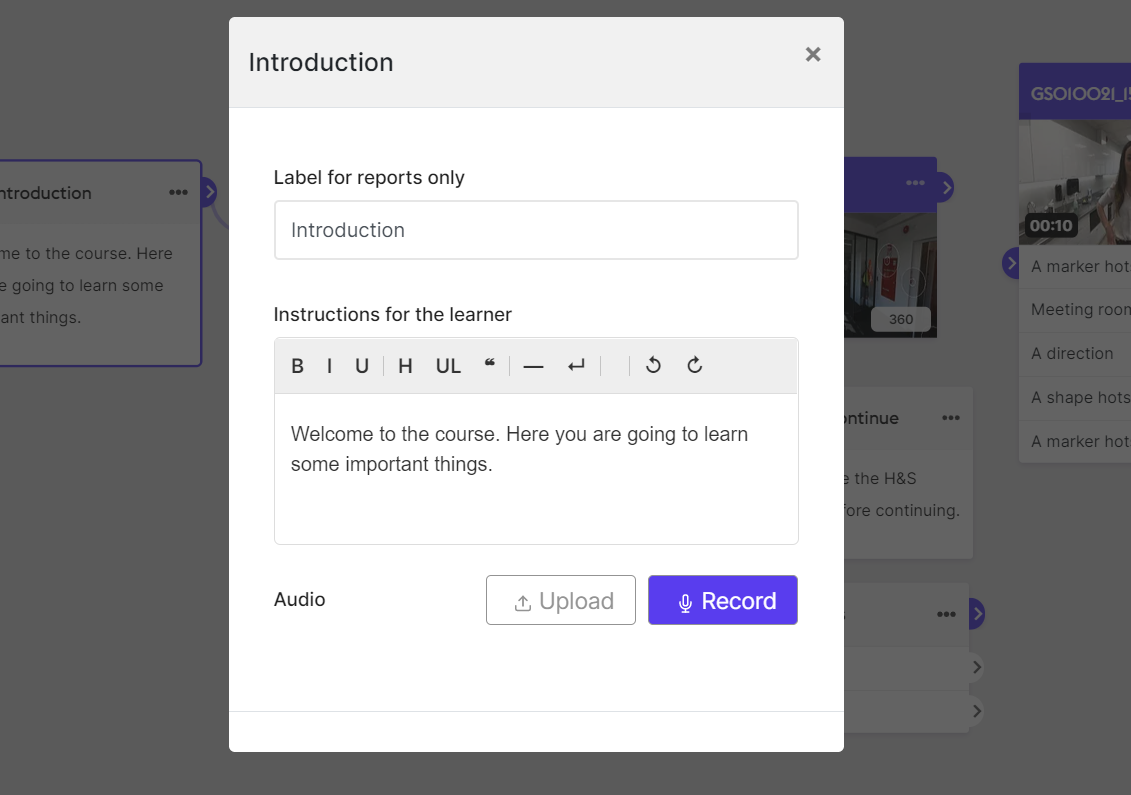Select the 'A direction' hotspot row
The height and width of the screenshot is (795, 1131).
[1075, 353]
